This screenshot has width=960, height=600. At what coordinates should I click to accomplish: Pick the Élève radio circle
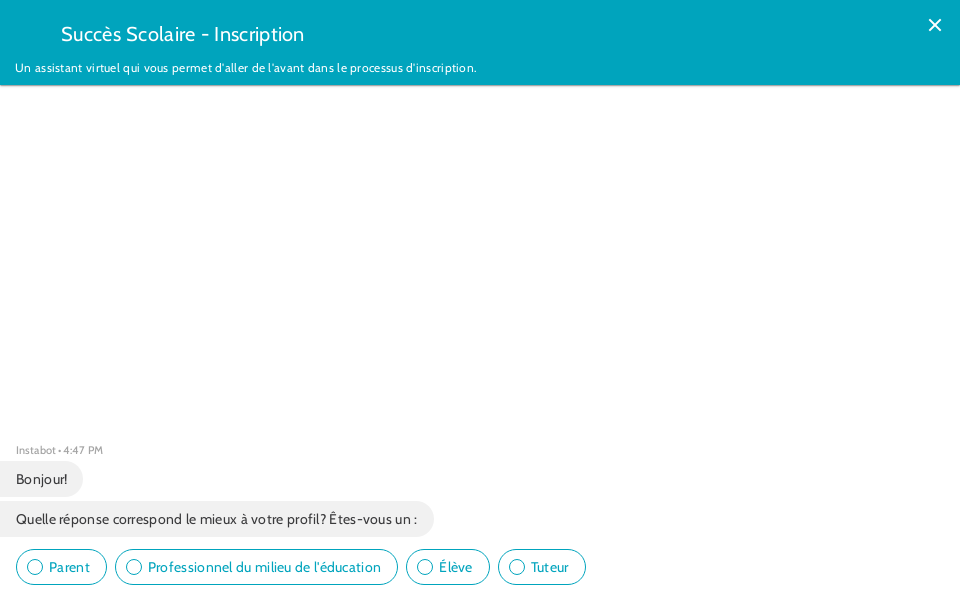(425, 567)
